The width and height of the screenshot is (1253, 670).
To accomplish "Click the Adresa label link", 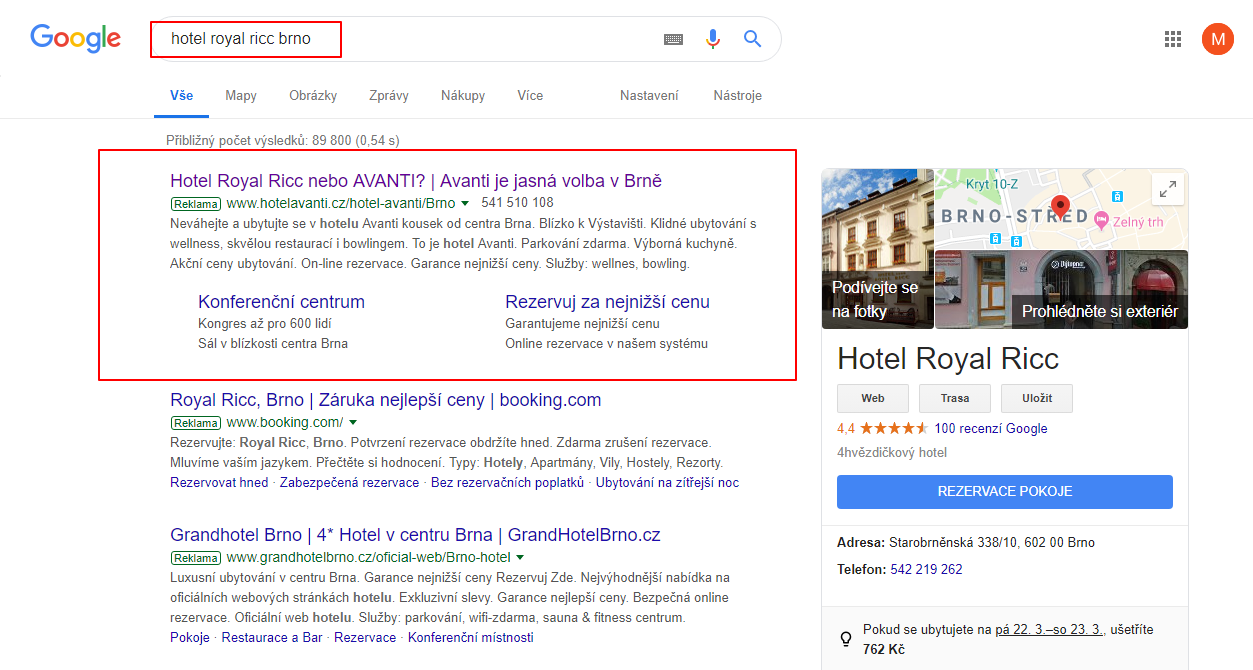I will 860,543.
